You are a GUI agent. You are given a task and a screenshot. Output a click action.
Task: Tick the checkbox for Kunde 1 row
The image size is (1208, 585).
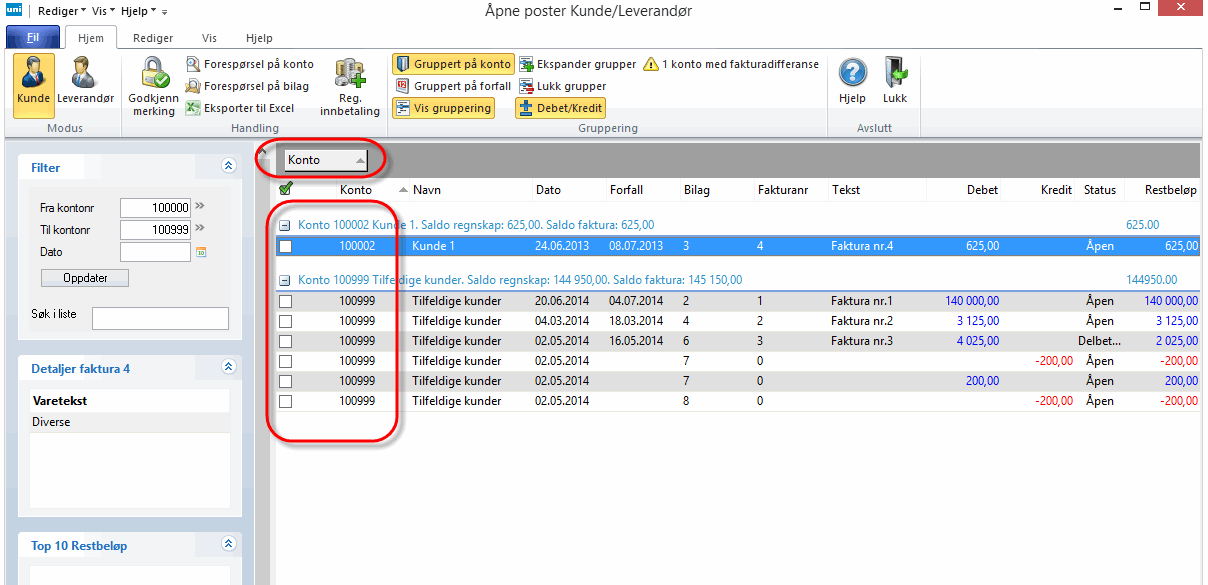click(286, 246)
